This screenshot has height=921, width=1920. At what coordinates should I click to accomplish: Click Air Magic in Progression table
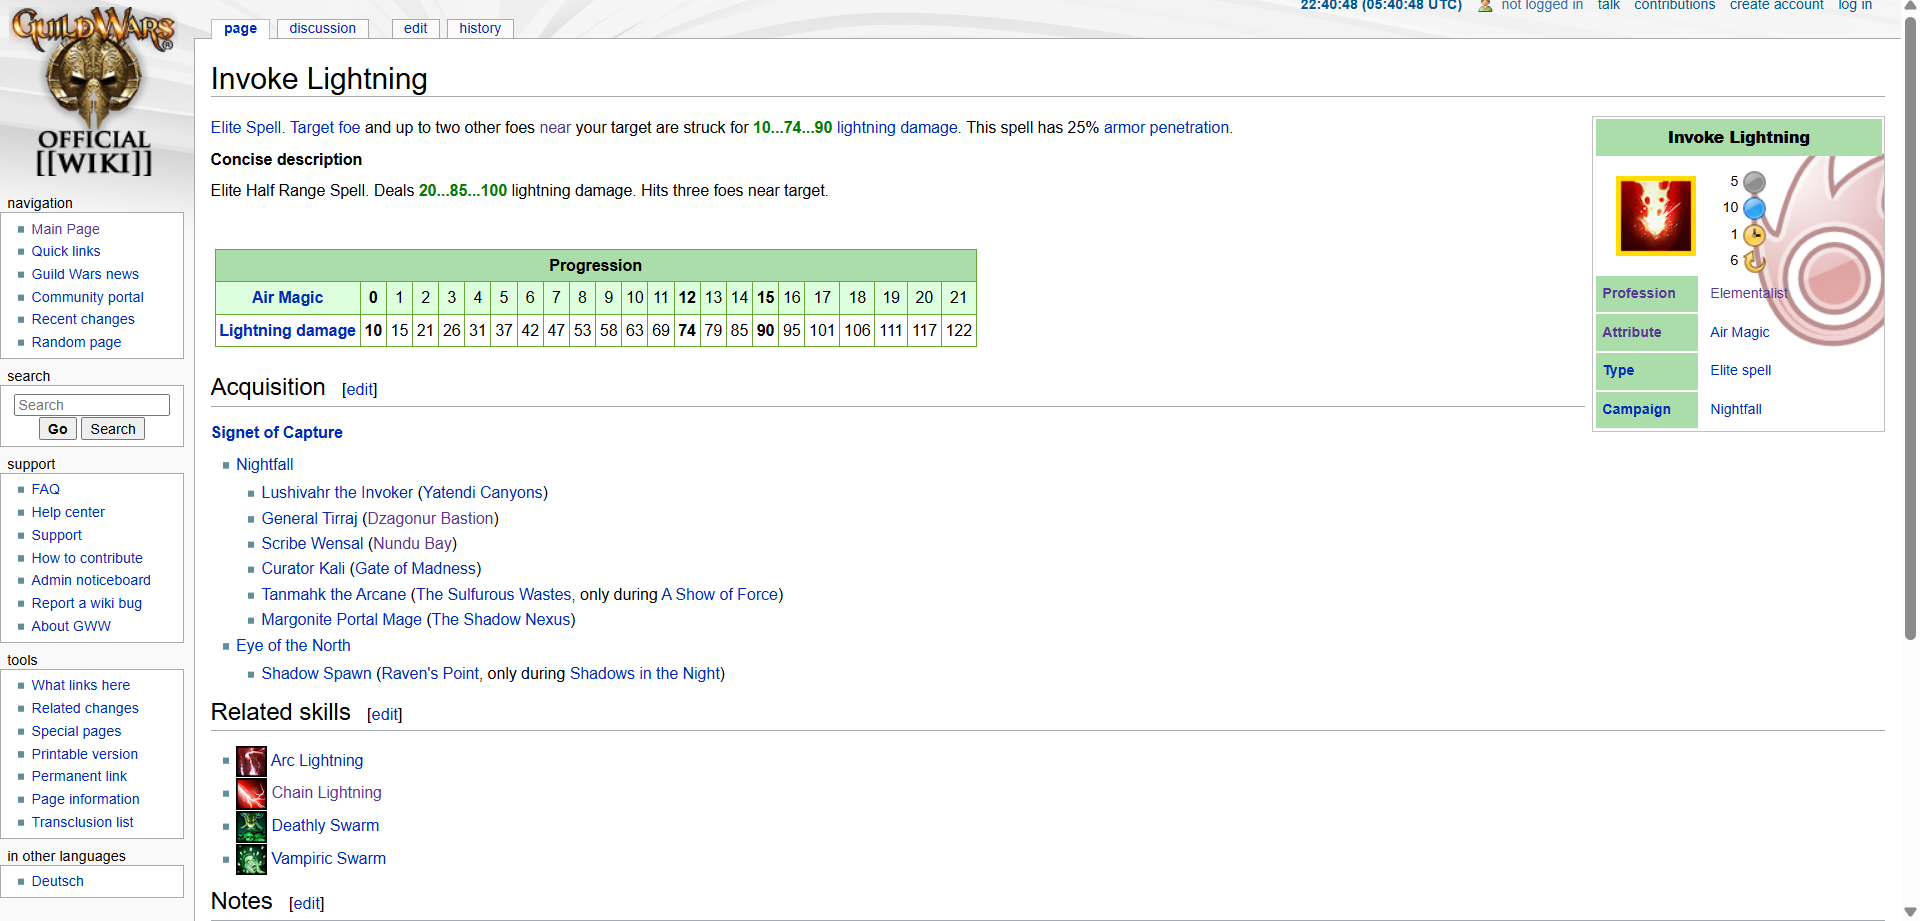click(287, 297)
